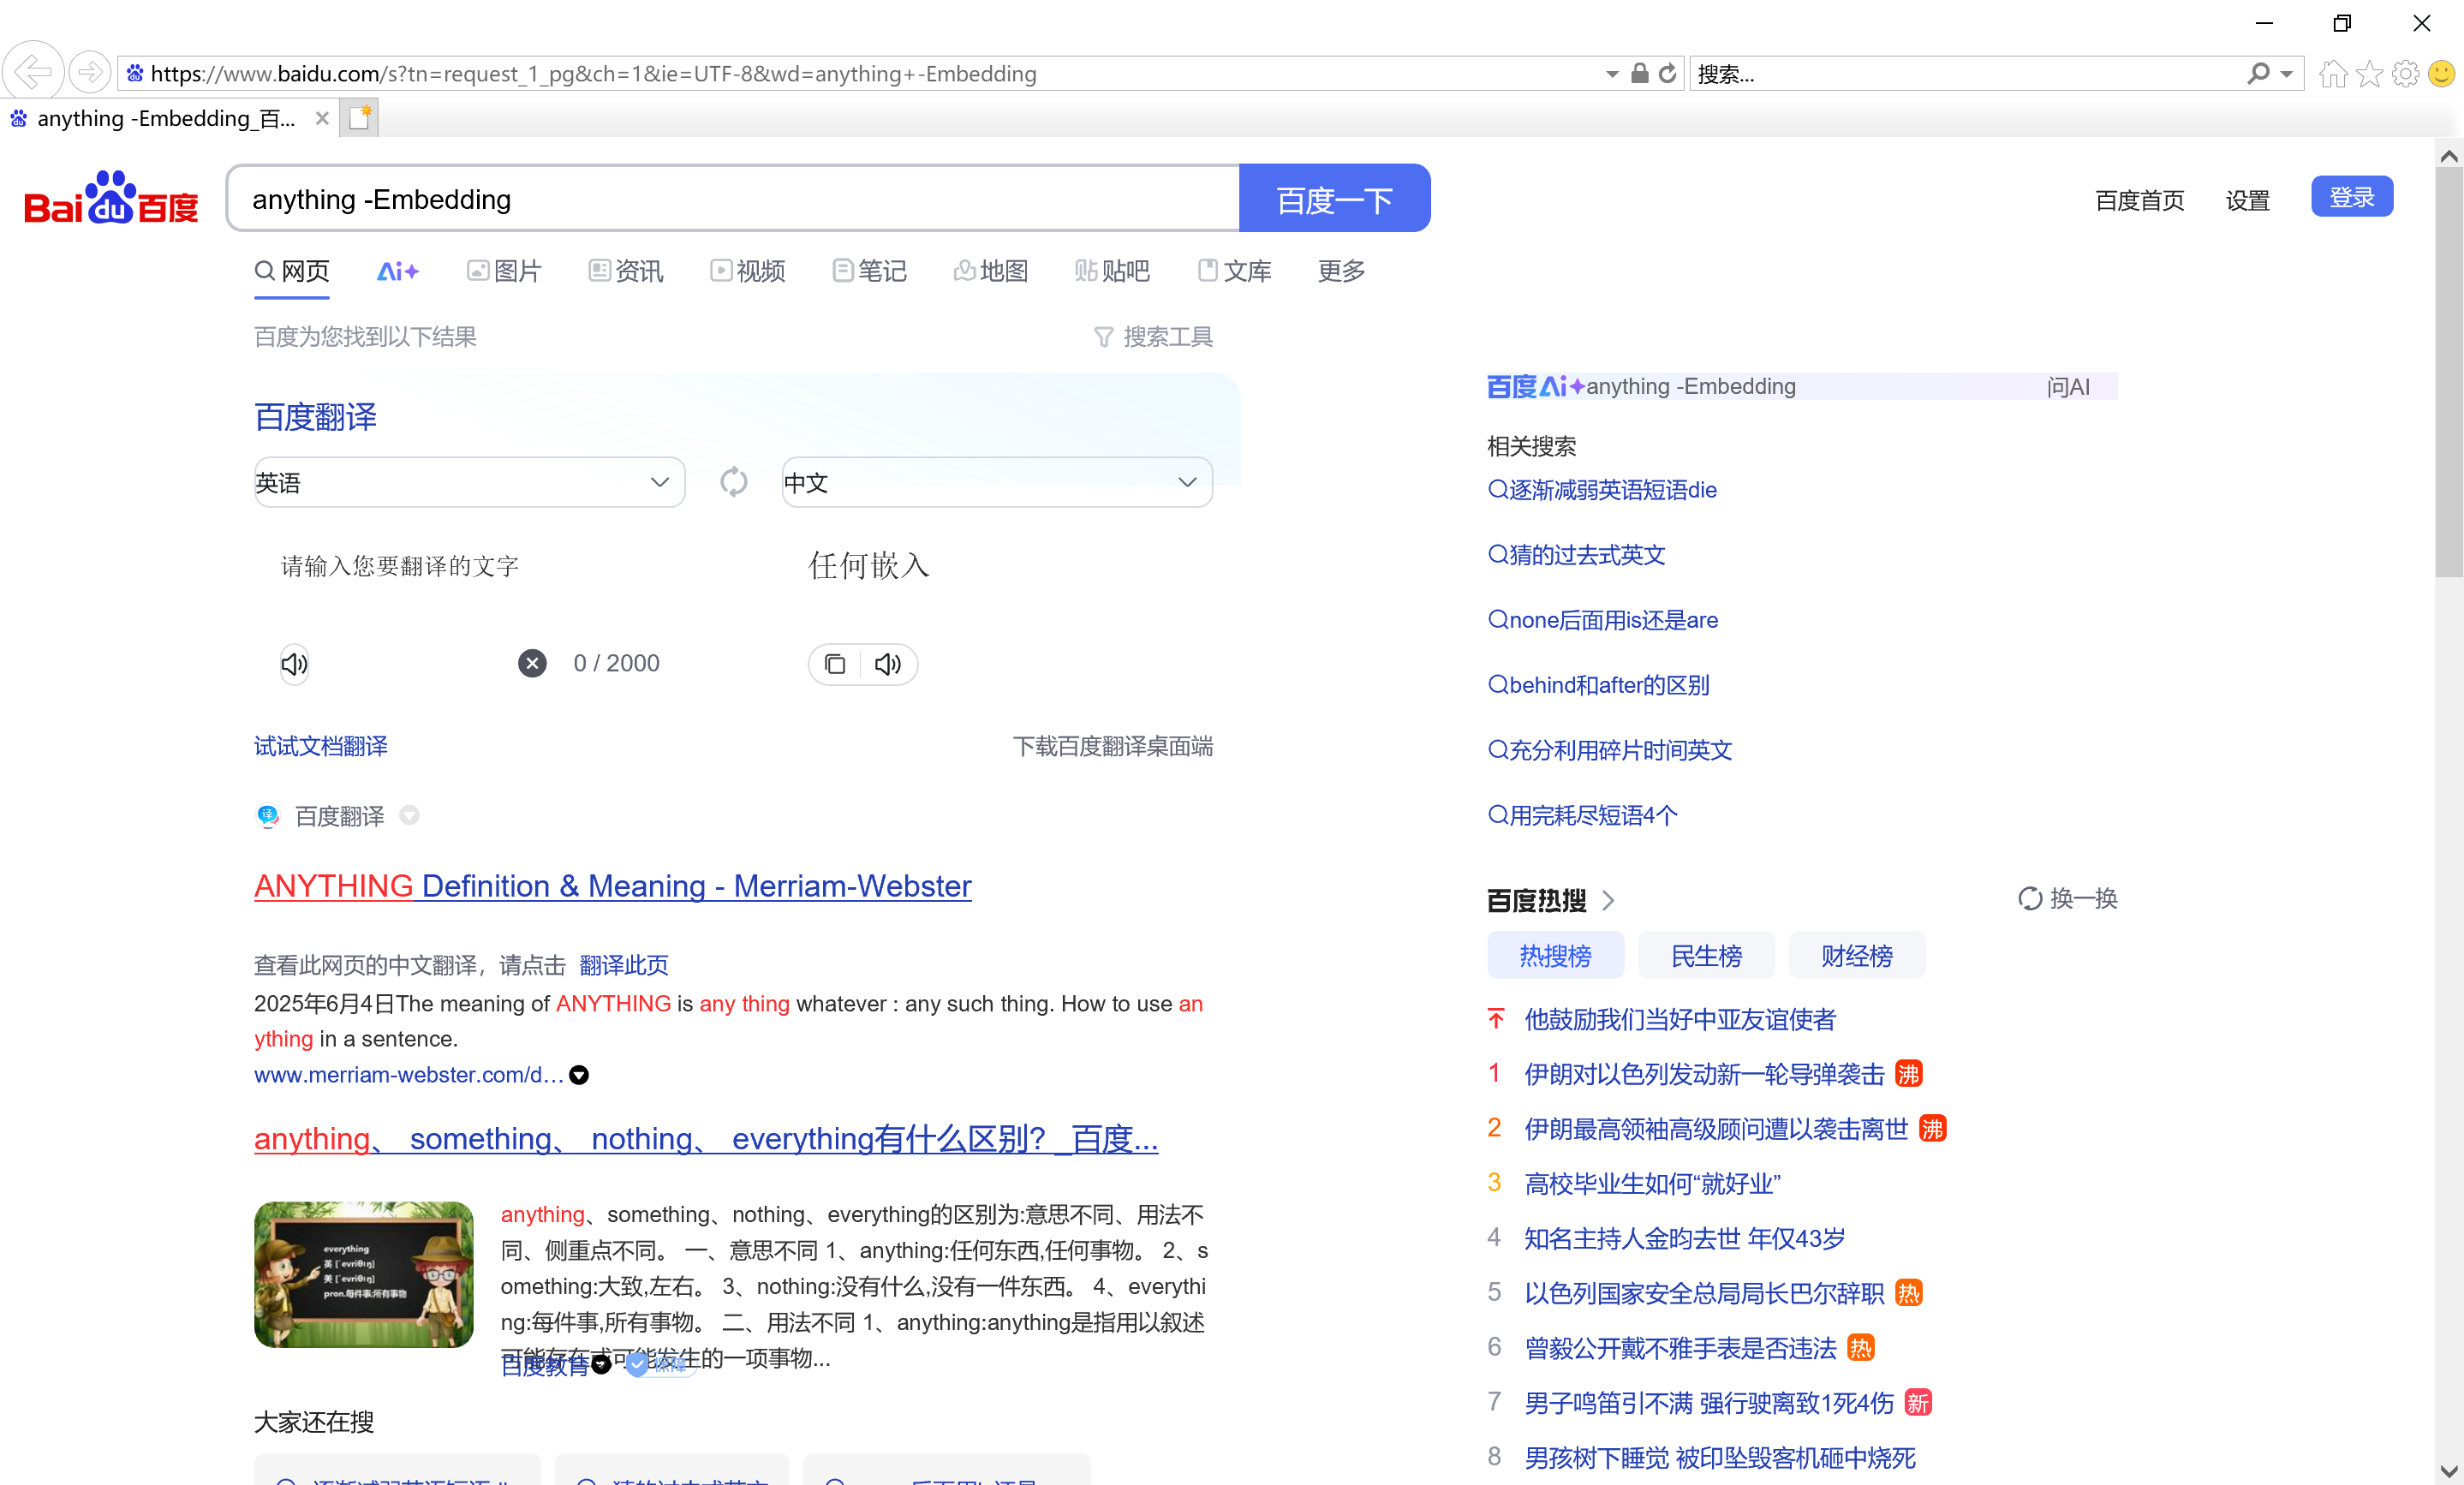This screenshot has height=1485, width=2464.
Task: Switch to the 视频 tab
Action: [748, 271]
